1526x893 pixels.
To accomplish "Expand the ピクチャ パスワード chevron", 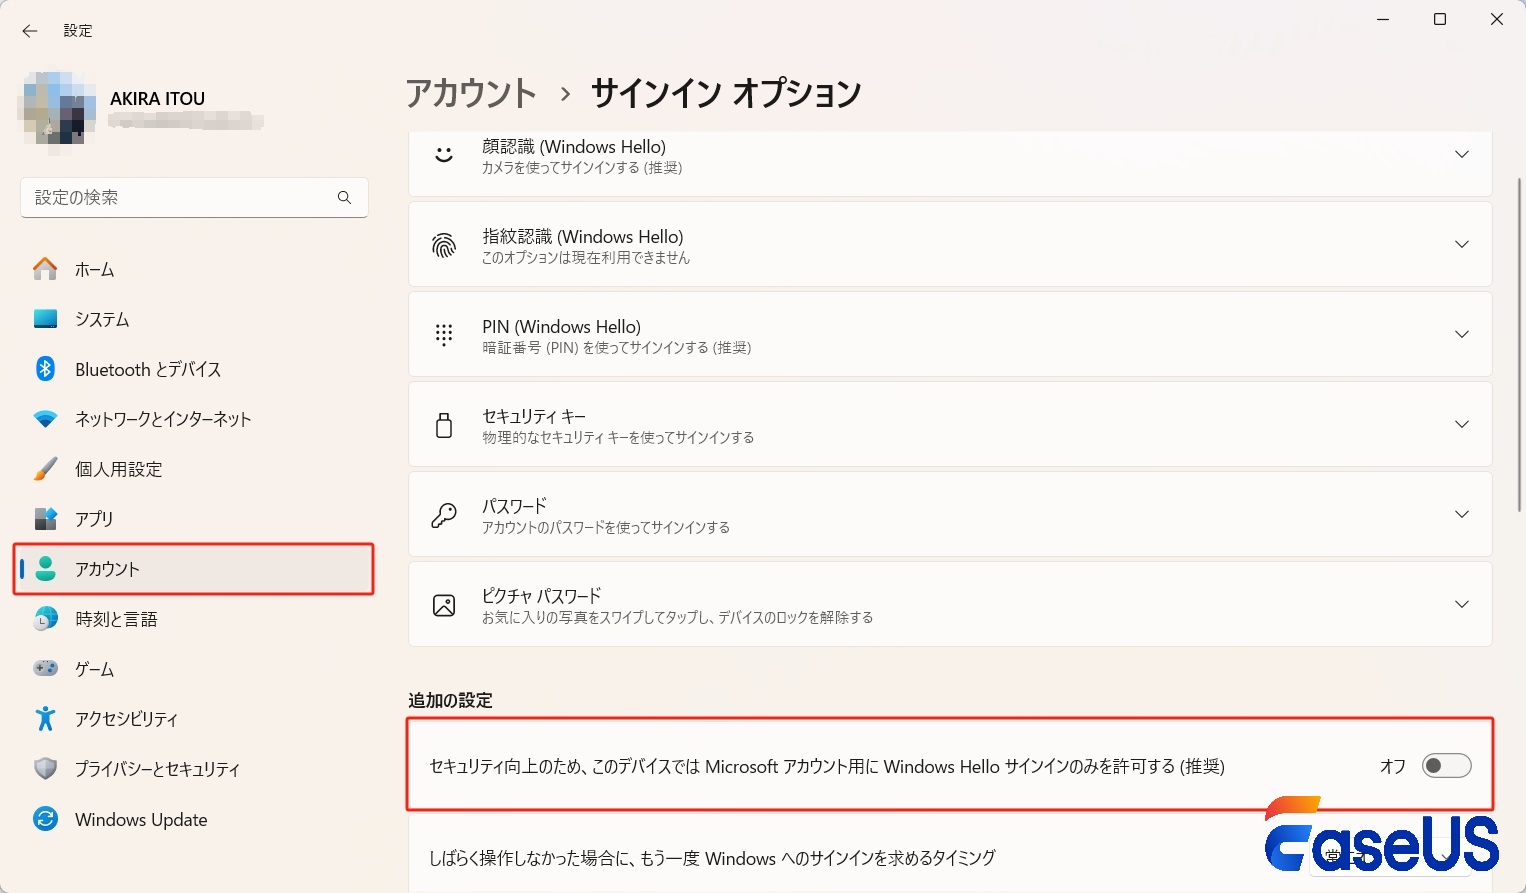I will tap(1461, 604).
